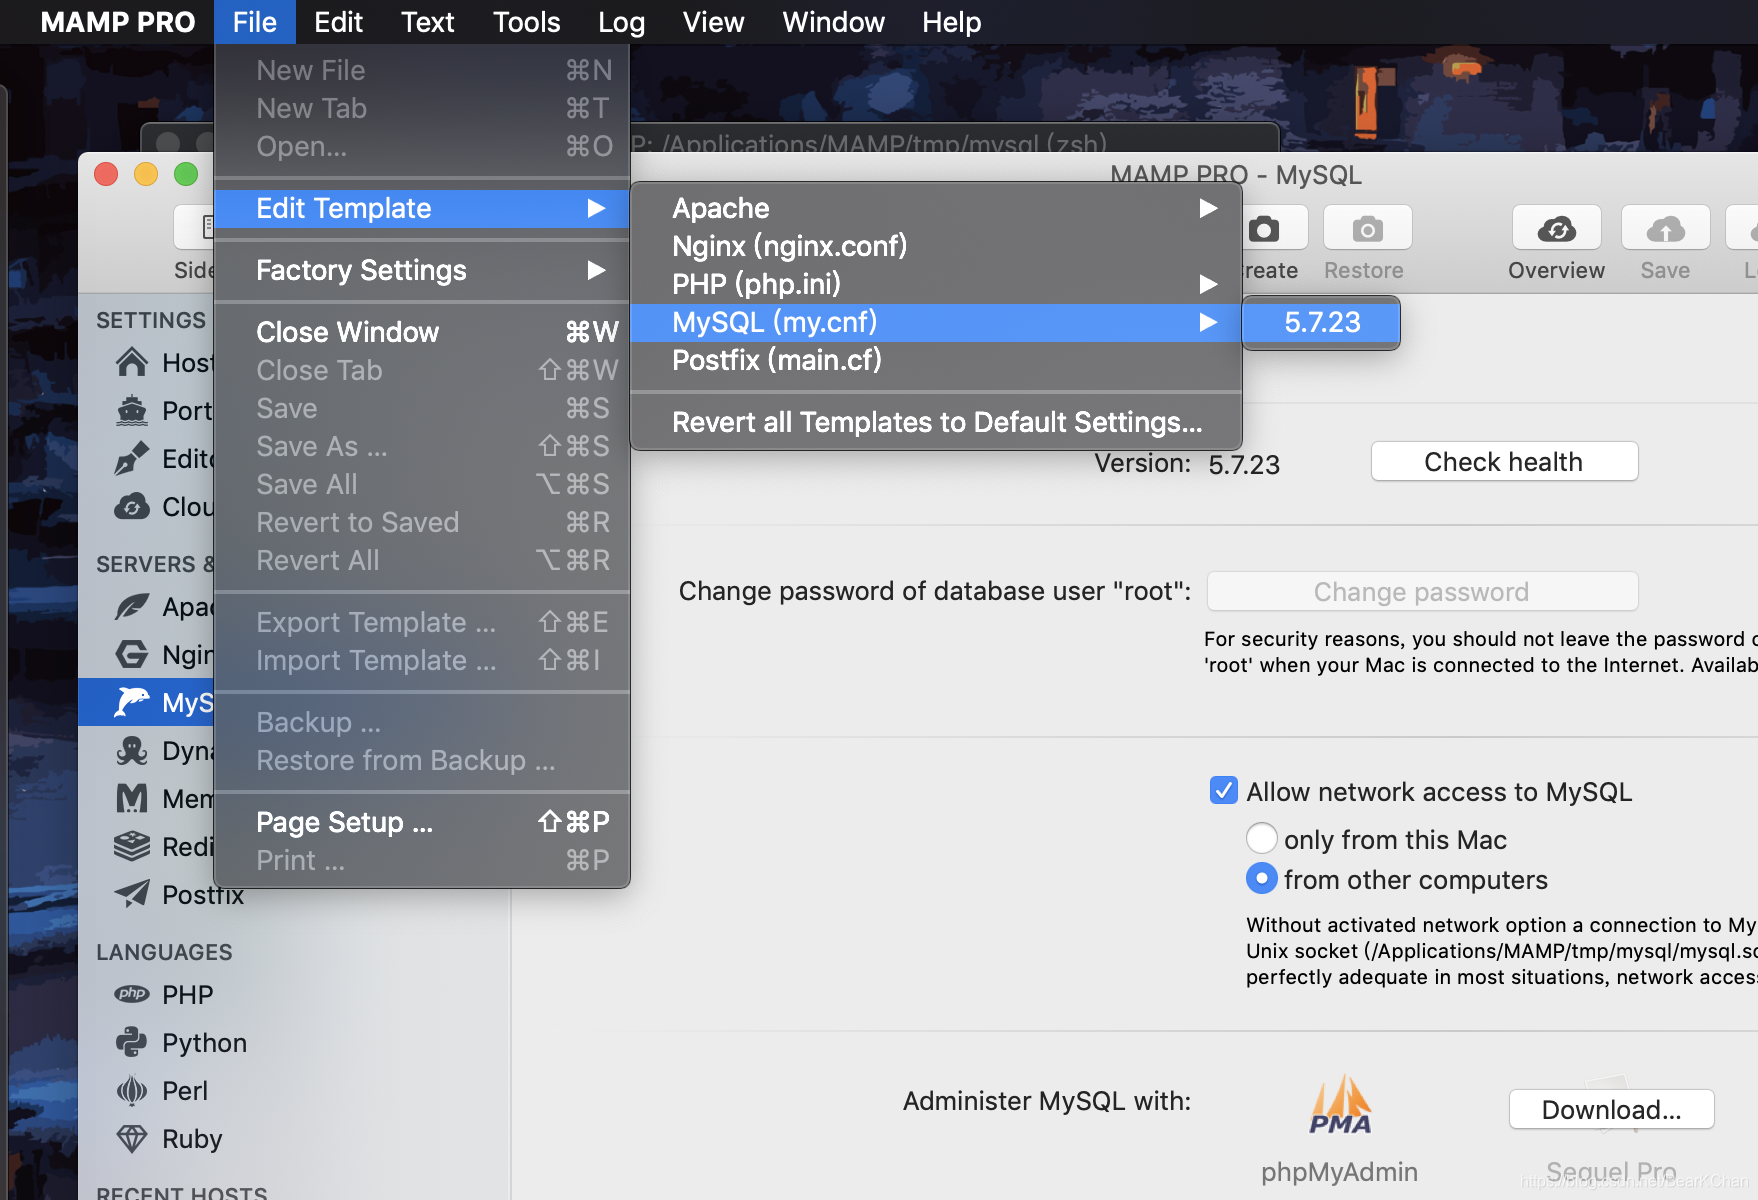Click the Change password button
1758x1200 pixels.
1422,591
